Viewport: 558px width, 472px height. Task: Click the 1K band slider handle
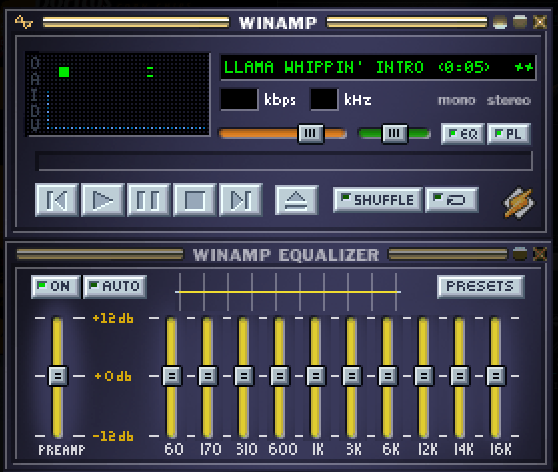click(316, 376)
